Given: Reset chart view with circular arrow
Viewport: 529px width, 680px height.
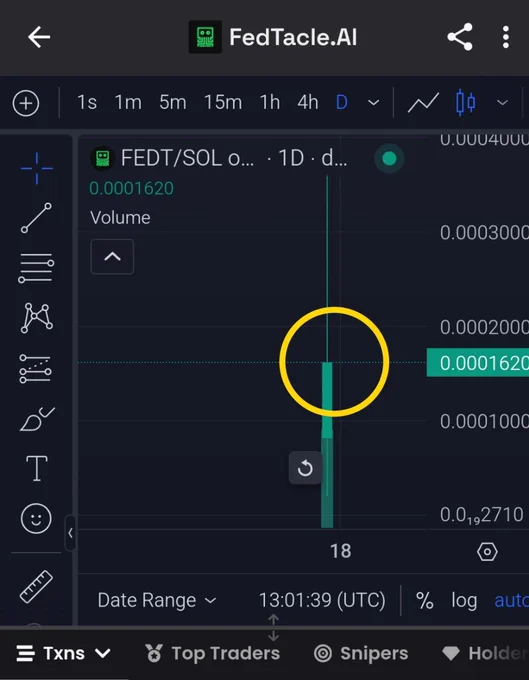Looking at the screenshot, I should [x=305, y=468].
